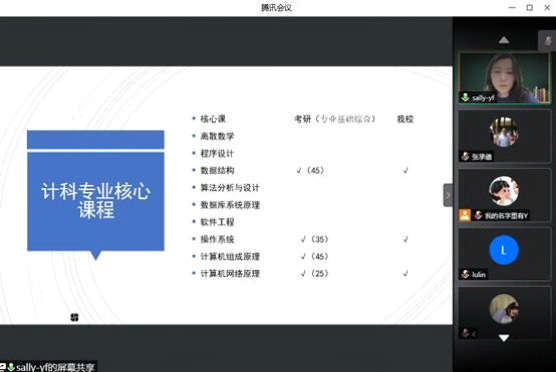Click muted mic icon of 我的名字里有Y
The width and height of the screenshot is (556, 372).
(x=478, y=215)
